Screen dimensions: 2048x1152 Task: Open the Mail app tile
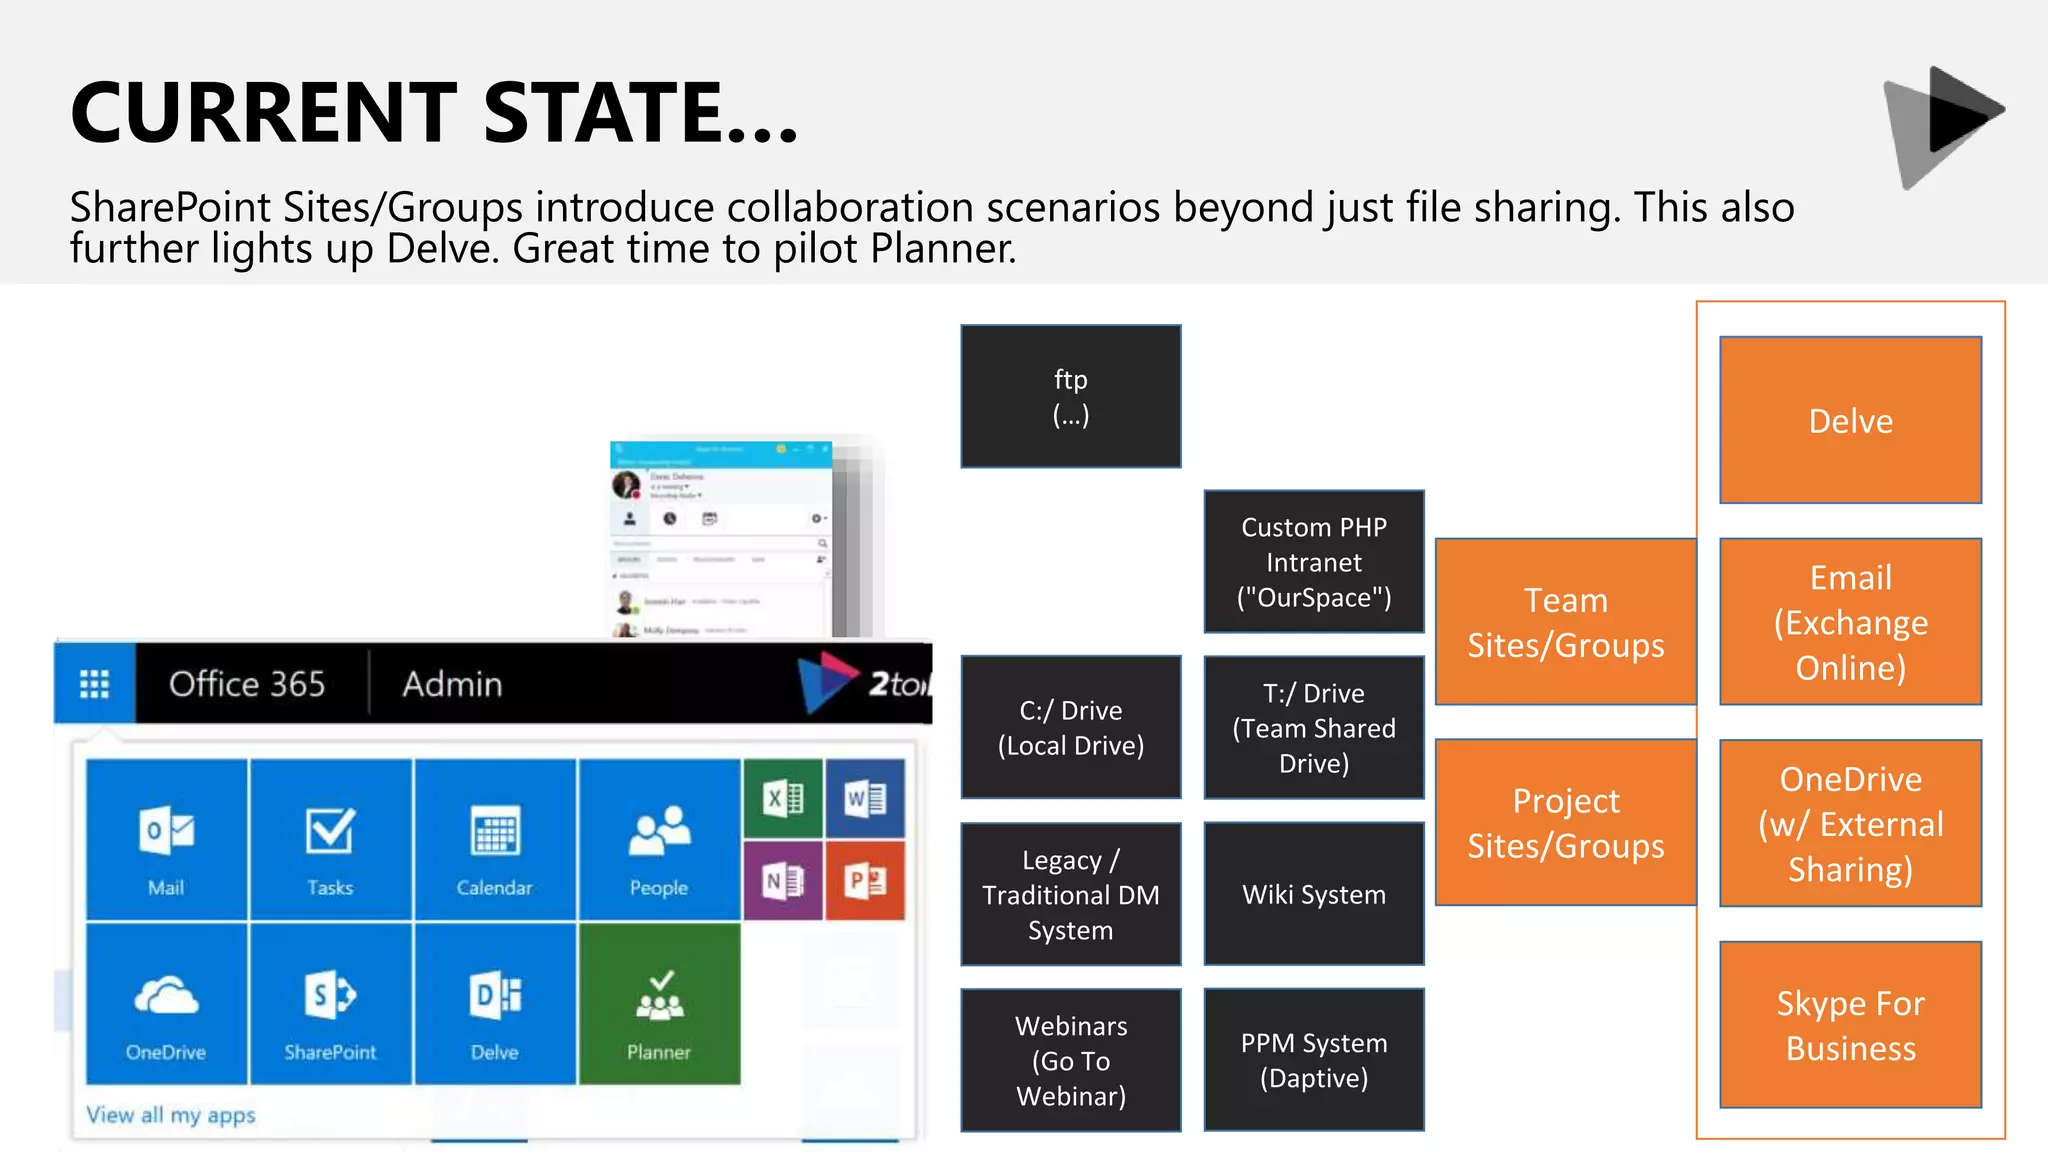(166, 839)
